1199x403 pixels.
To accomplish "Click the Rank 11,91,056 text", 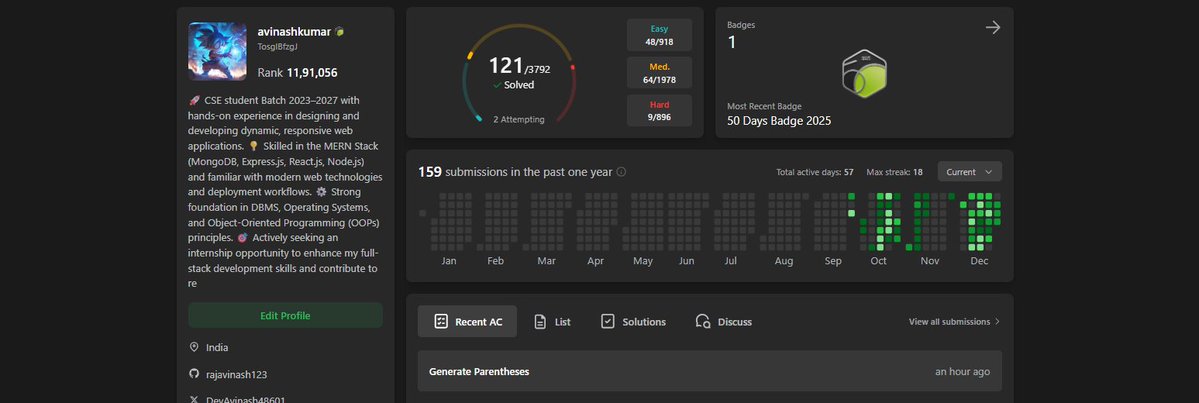I will 297,73.
